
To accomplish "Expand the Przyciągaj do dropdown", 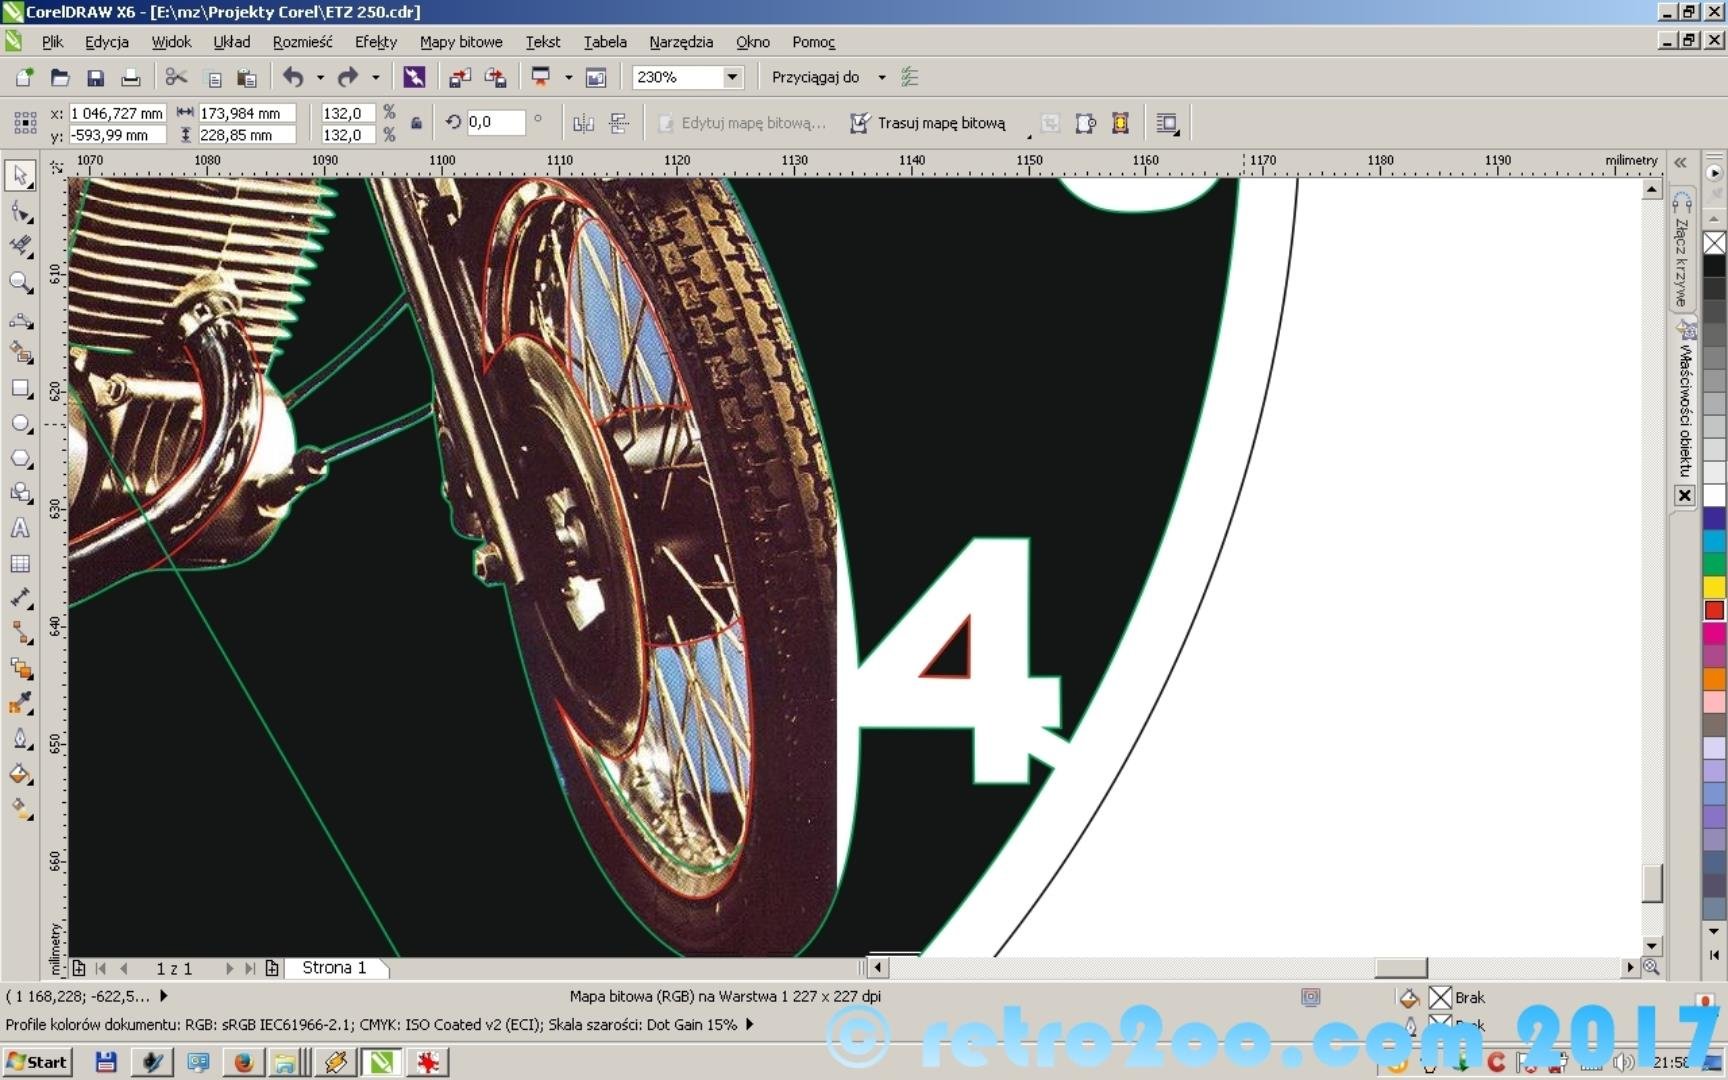I will pos(881,77).
